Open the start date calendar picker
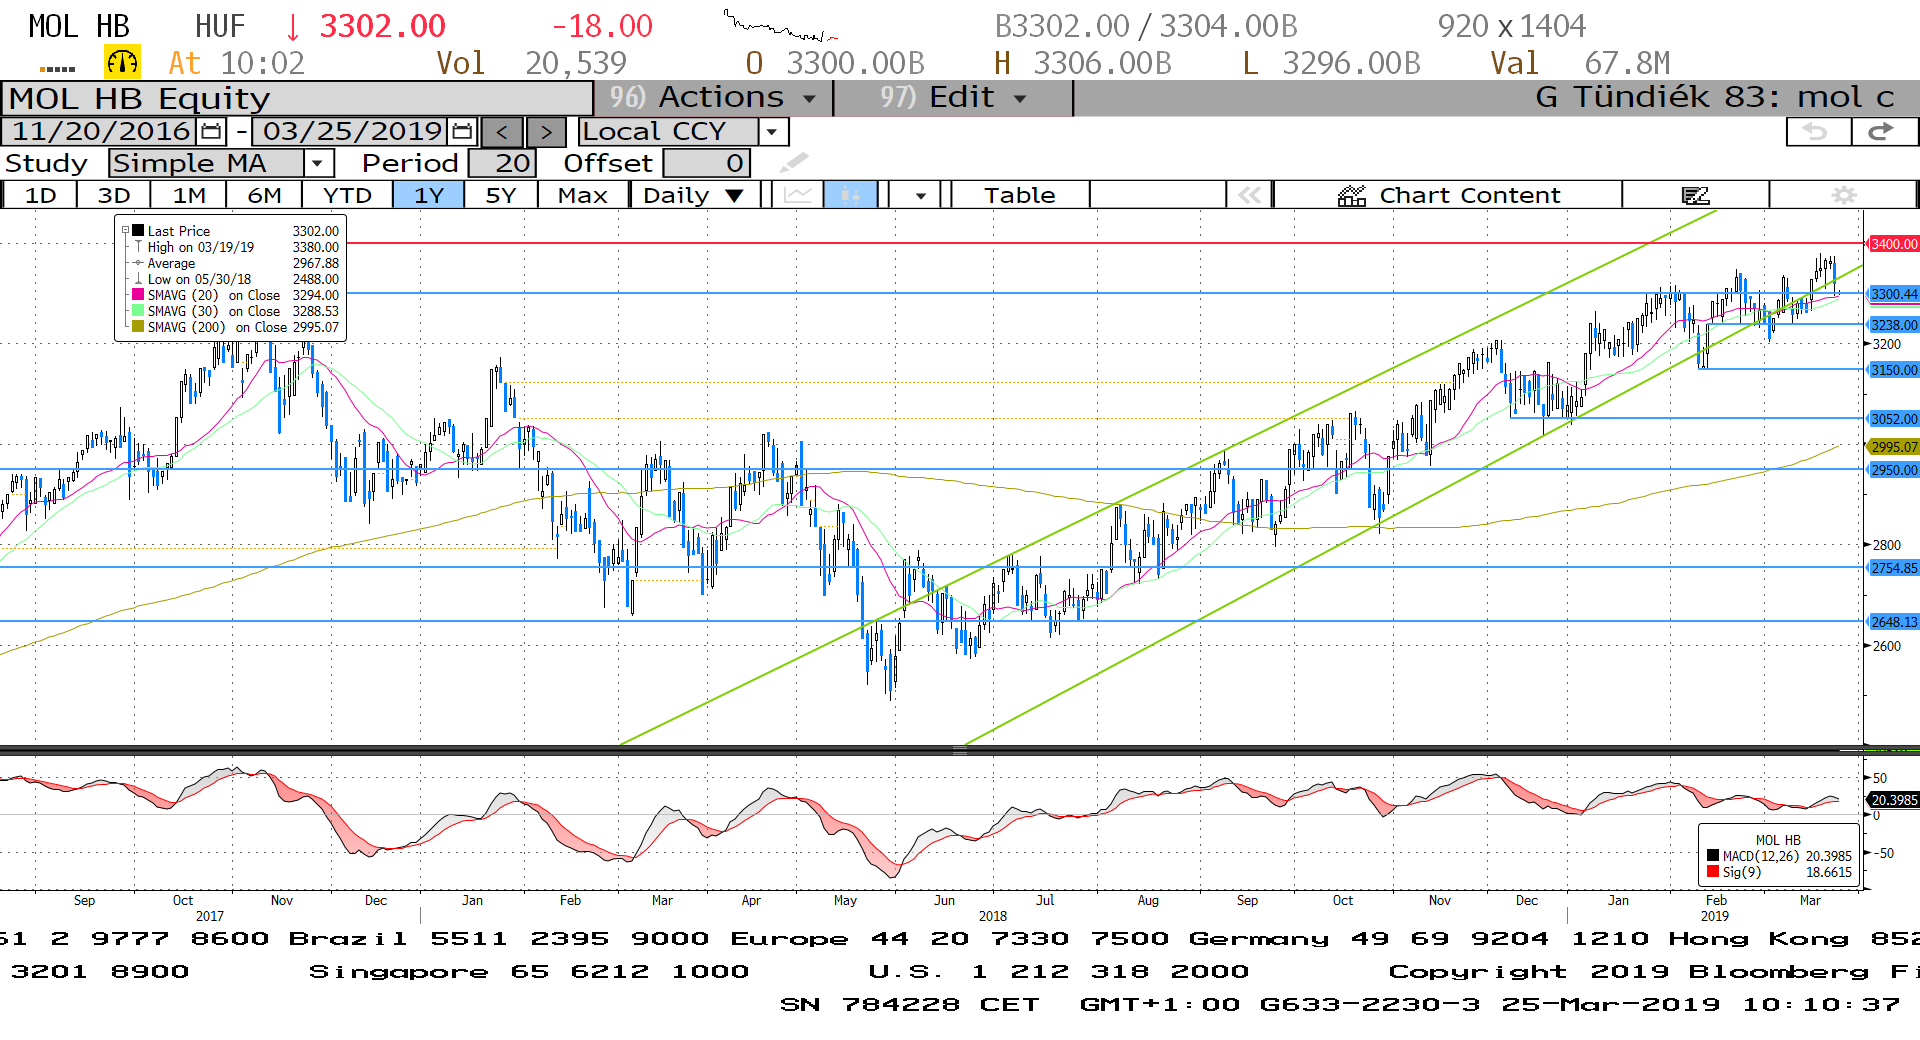Screen dimensions: 1920x1040 tap(211, 131)
